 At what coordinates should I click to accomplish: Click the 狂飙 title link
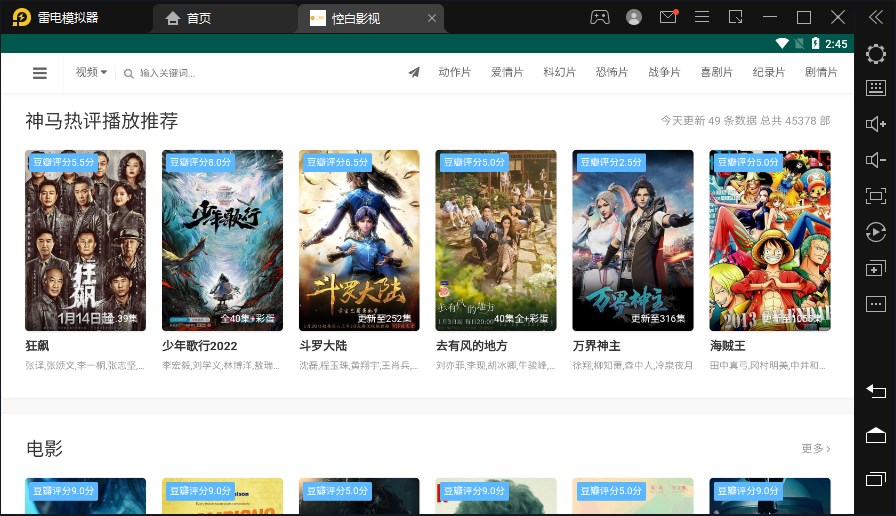click(x=37, y=346)
